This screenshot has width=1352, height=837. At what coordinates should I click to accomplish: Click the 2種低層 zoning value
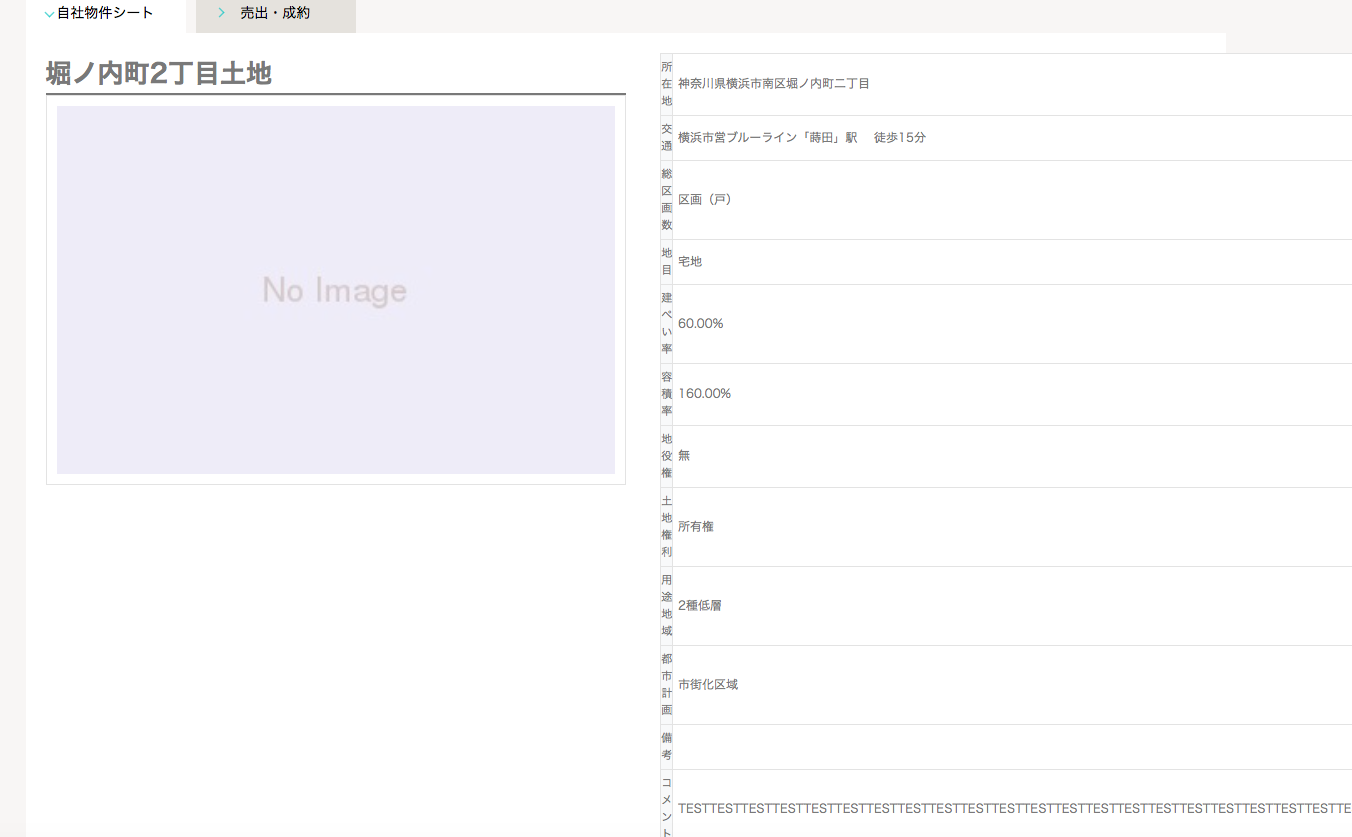pos(700,606)
